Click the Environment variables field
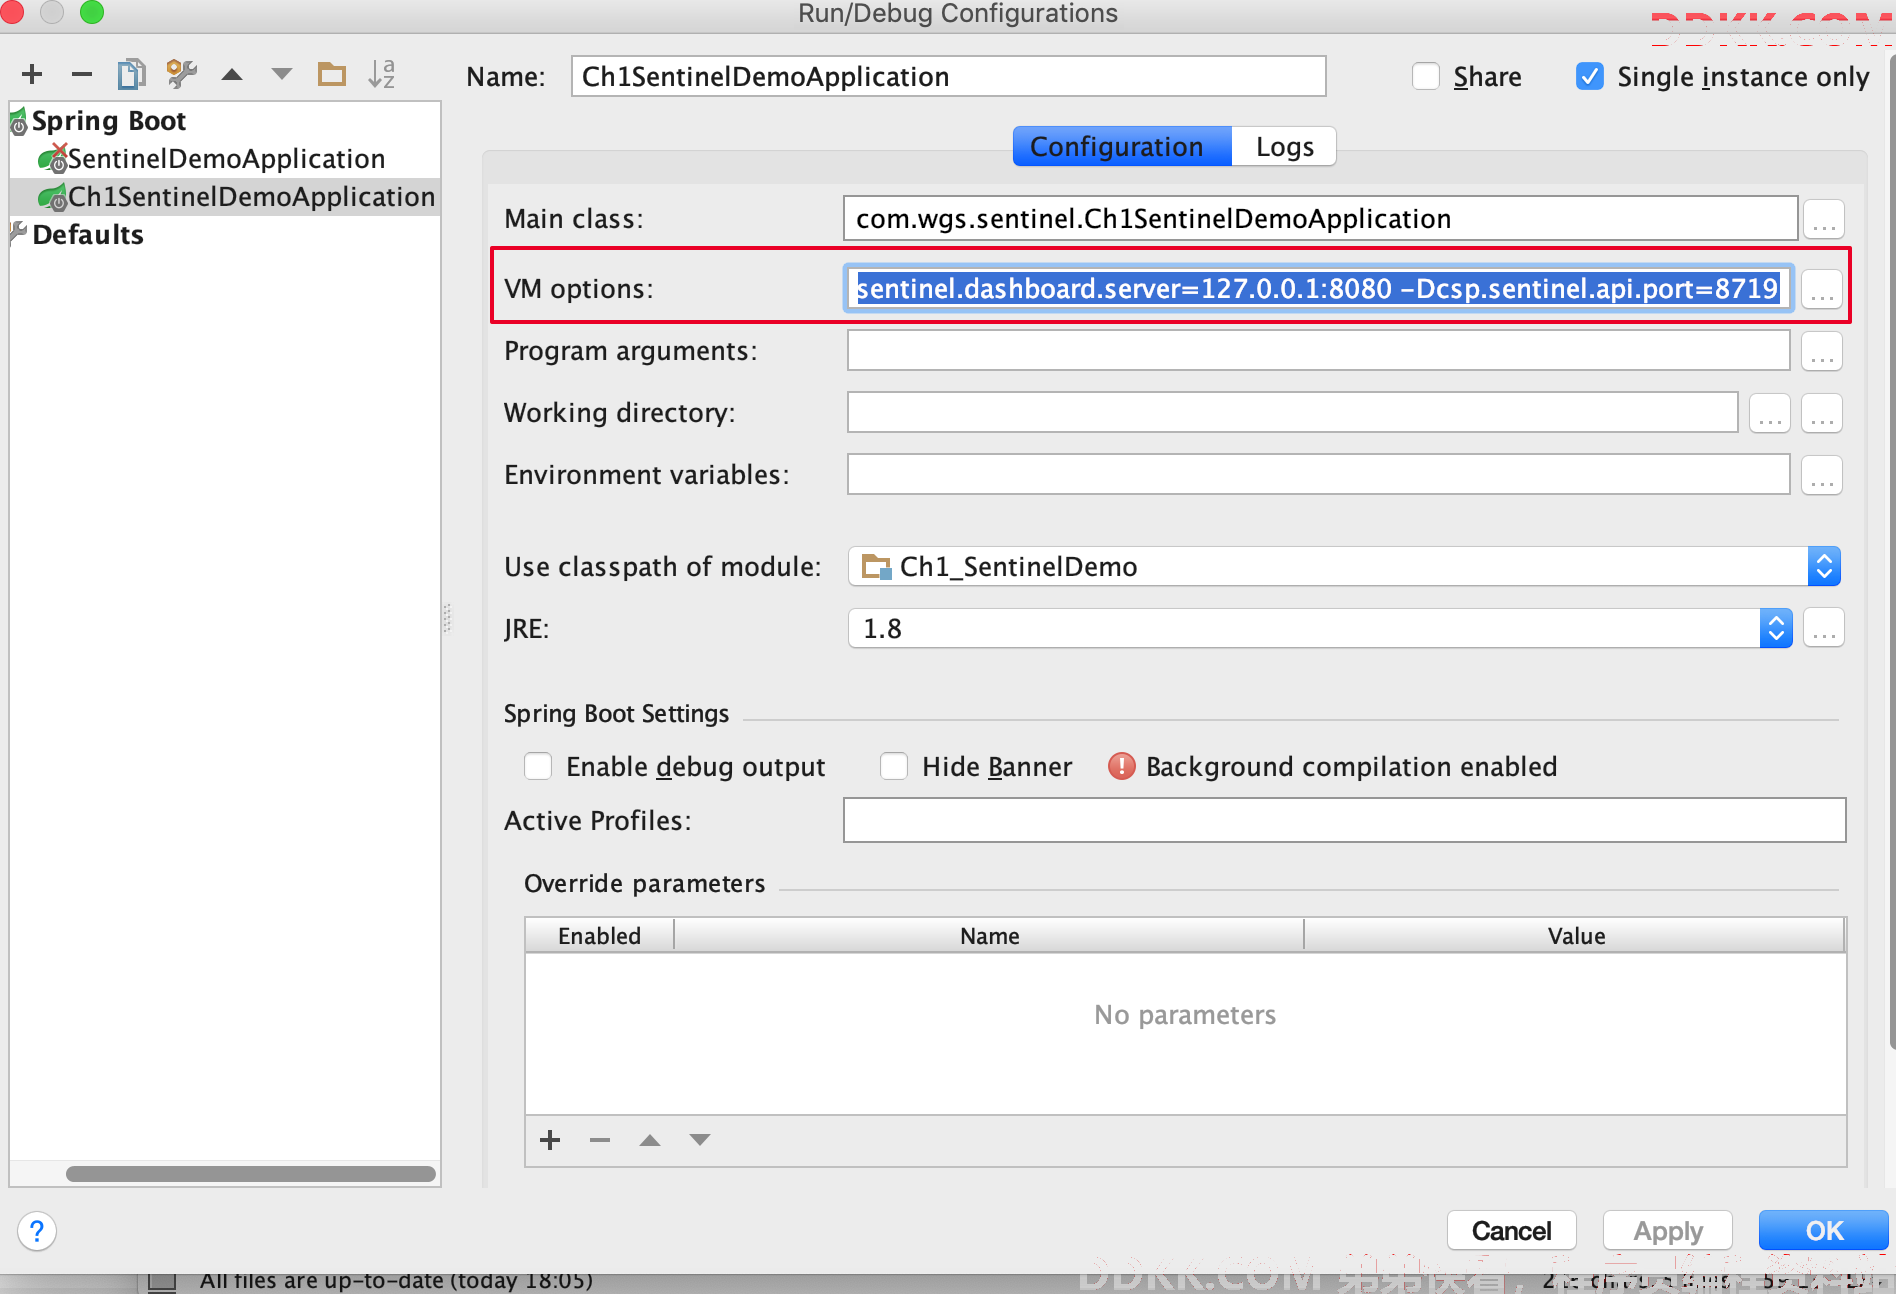 [1318, 475]
